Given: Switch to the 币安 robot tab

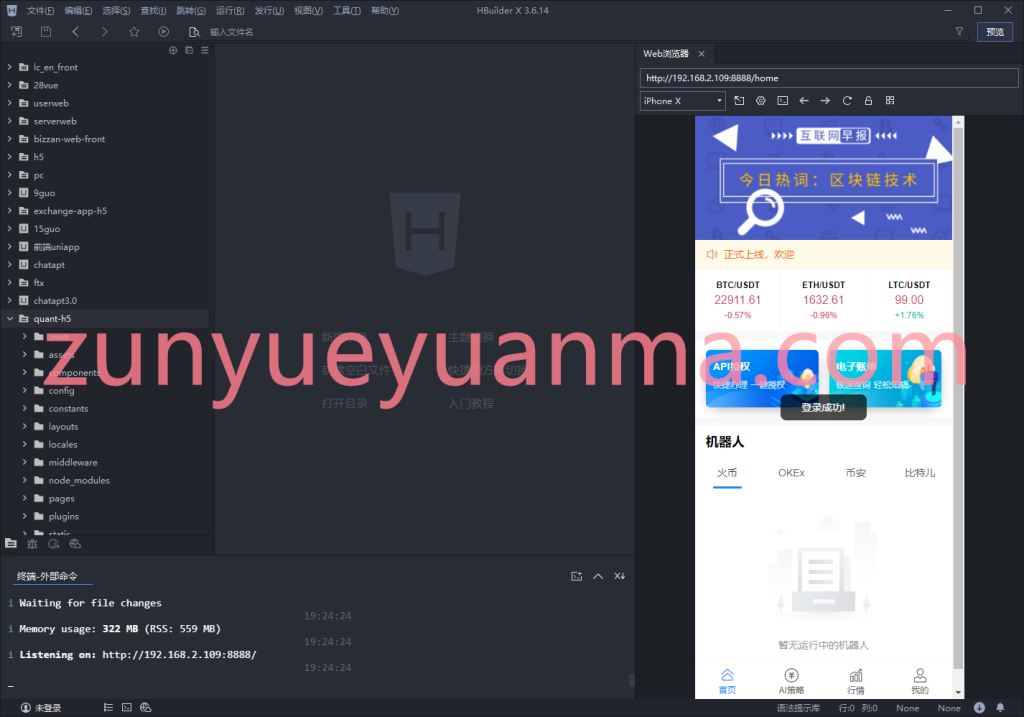Looking at the screenshot, I should 856,473.
